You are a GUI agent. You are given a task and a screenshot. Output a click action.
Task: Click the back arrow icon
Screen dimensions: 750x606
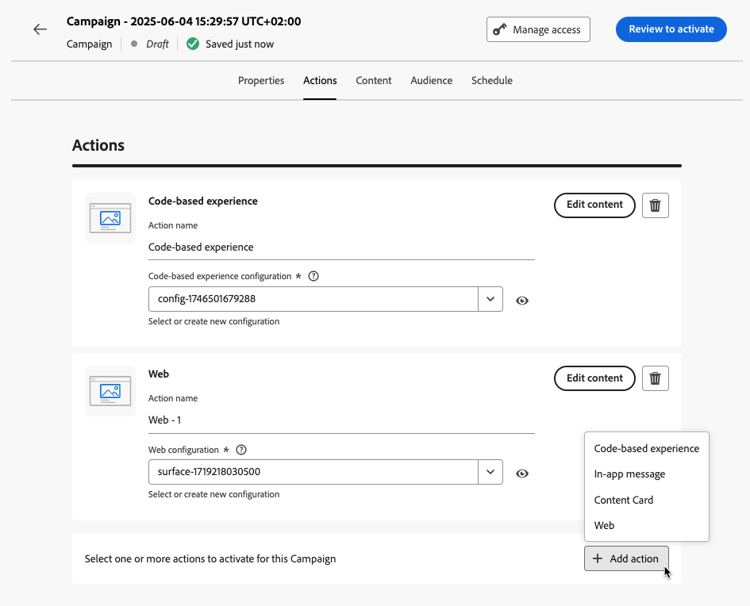point(40,29)
